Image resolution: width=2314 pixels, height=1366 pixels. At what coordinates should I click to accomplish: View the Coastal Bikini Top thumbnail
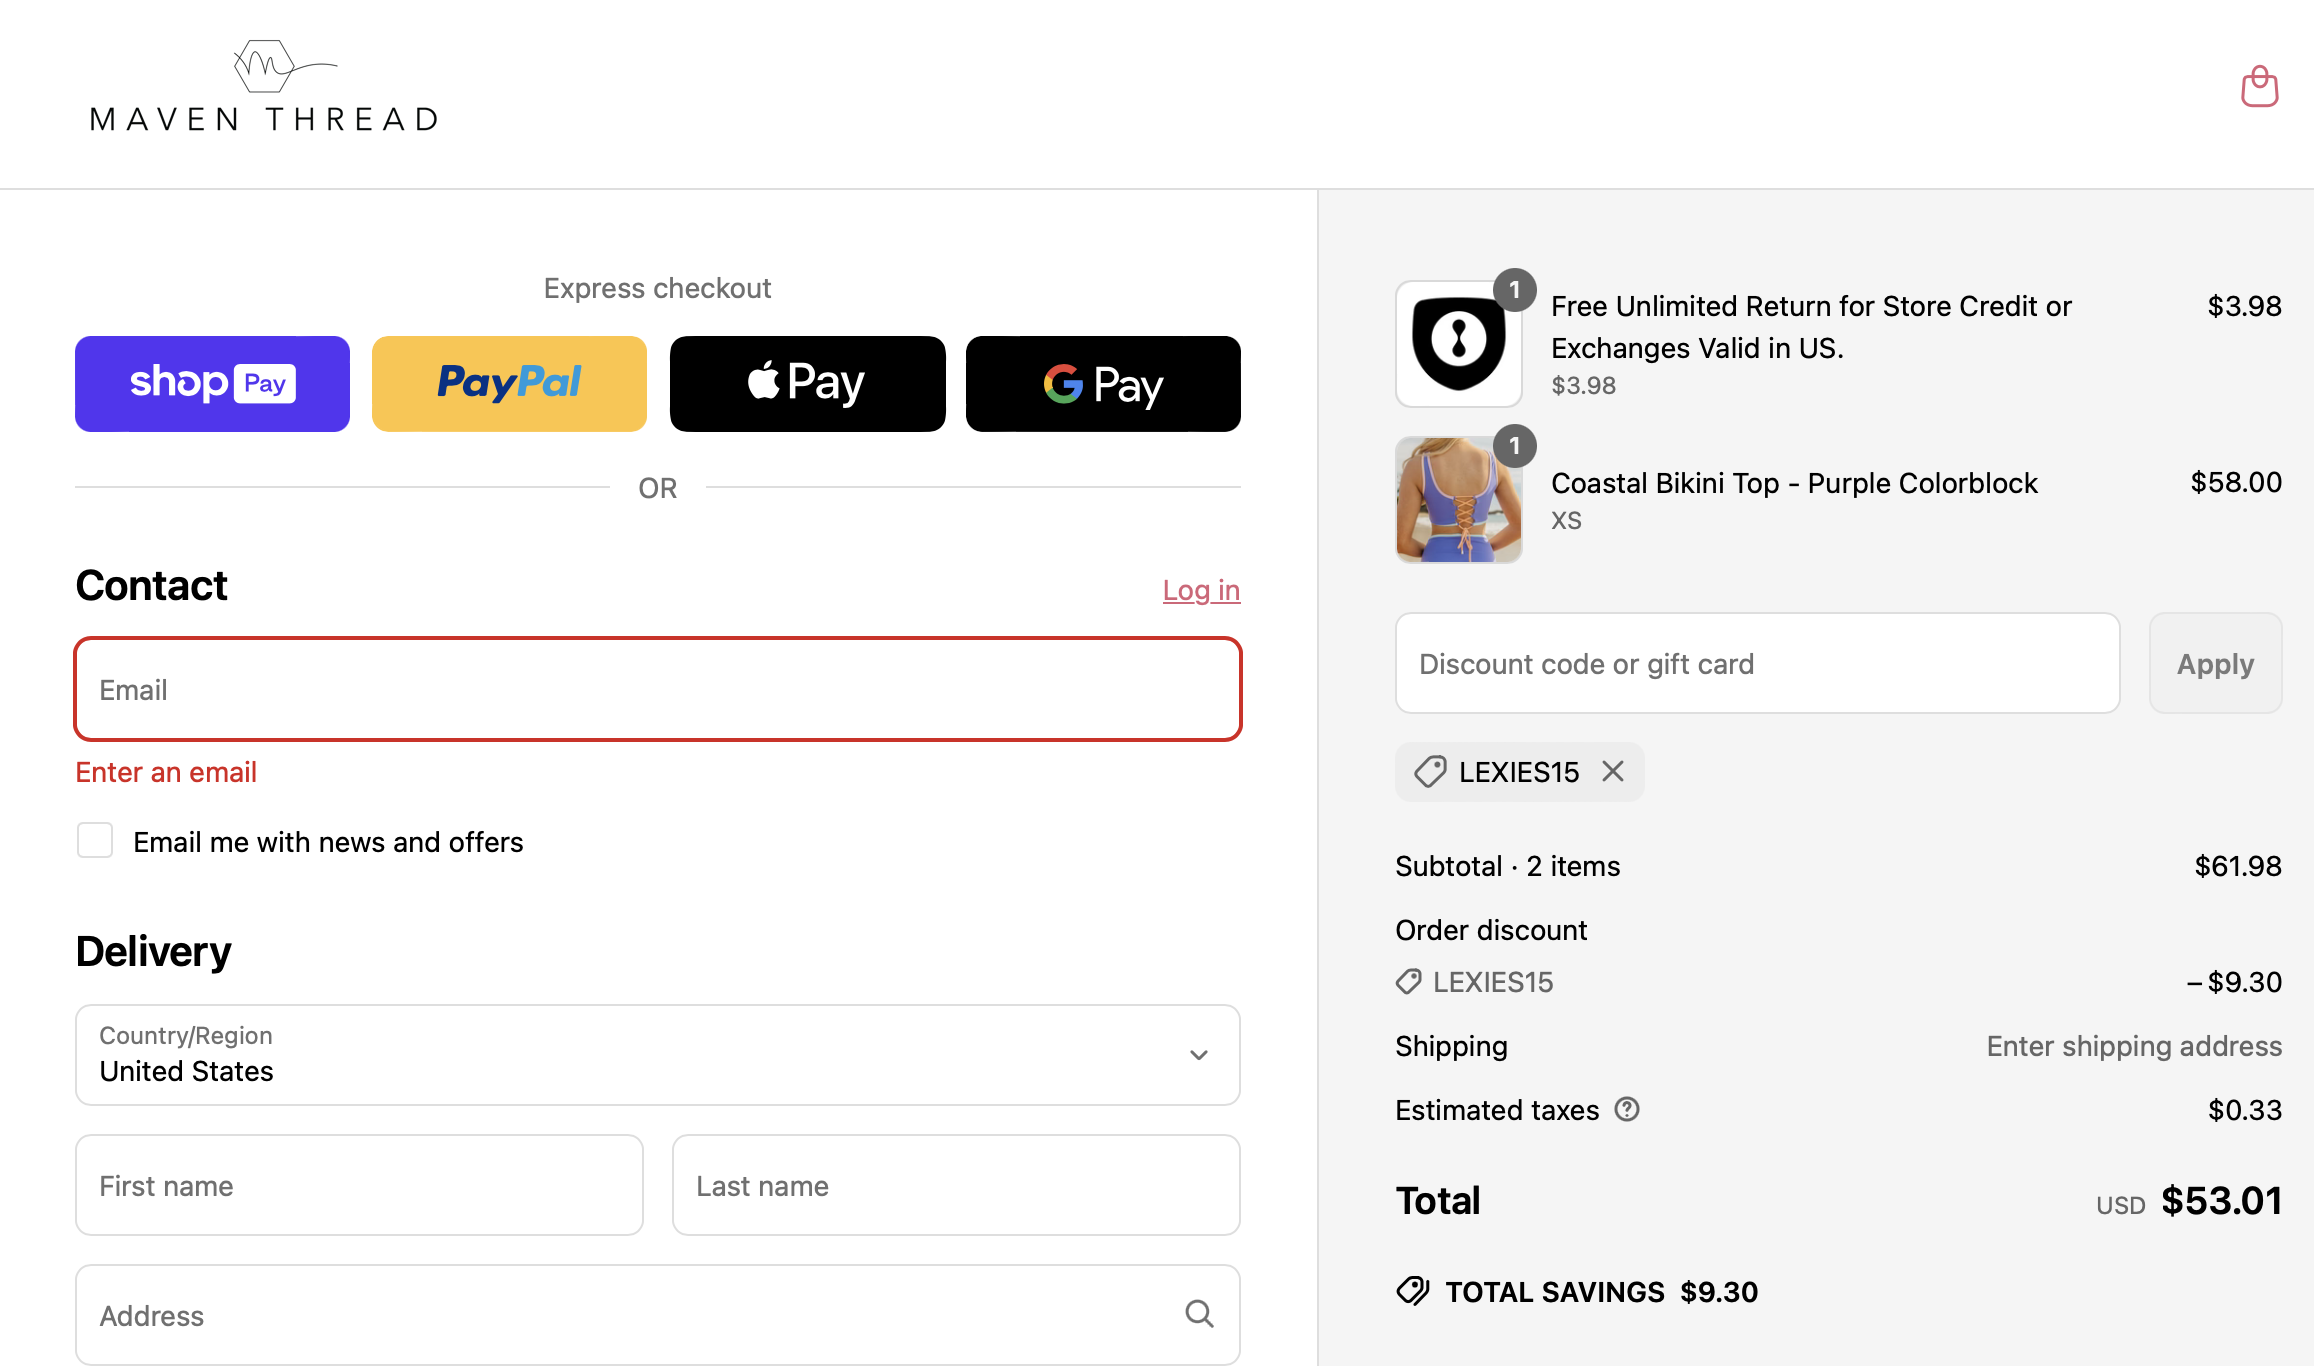coord(1459,500)
